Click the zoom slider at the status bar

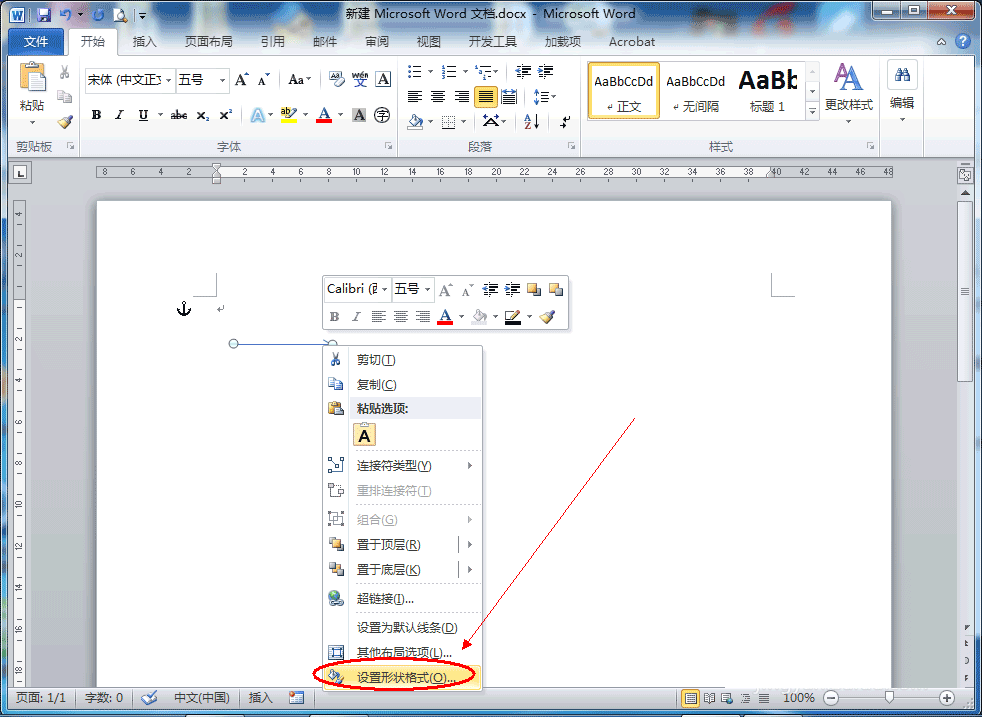coord(888,698)
